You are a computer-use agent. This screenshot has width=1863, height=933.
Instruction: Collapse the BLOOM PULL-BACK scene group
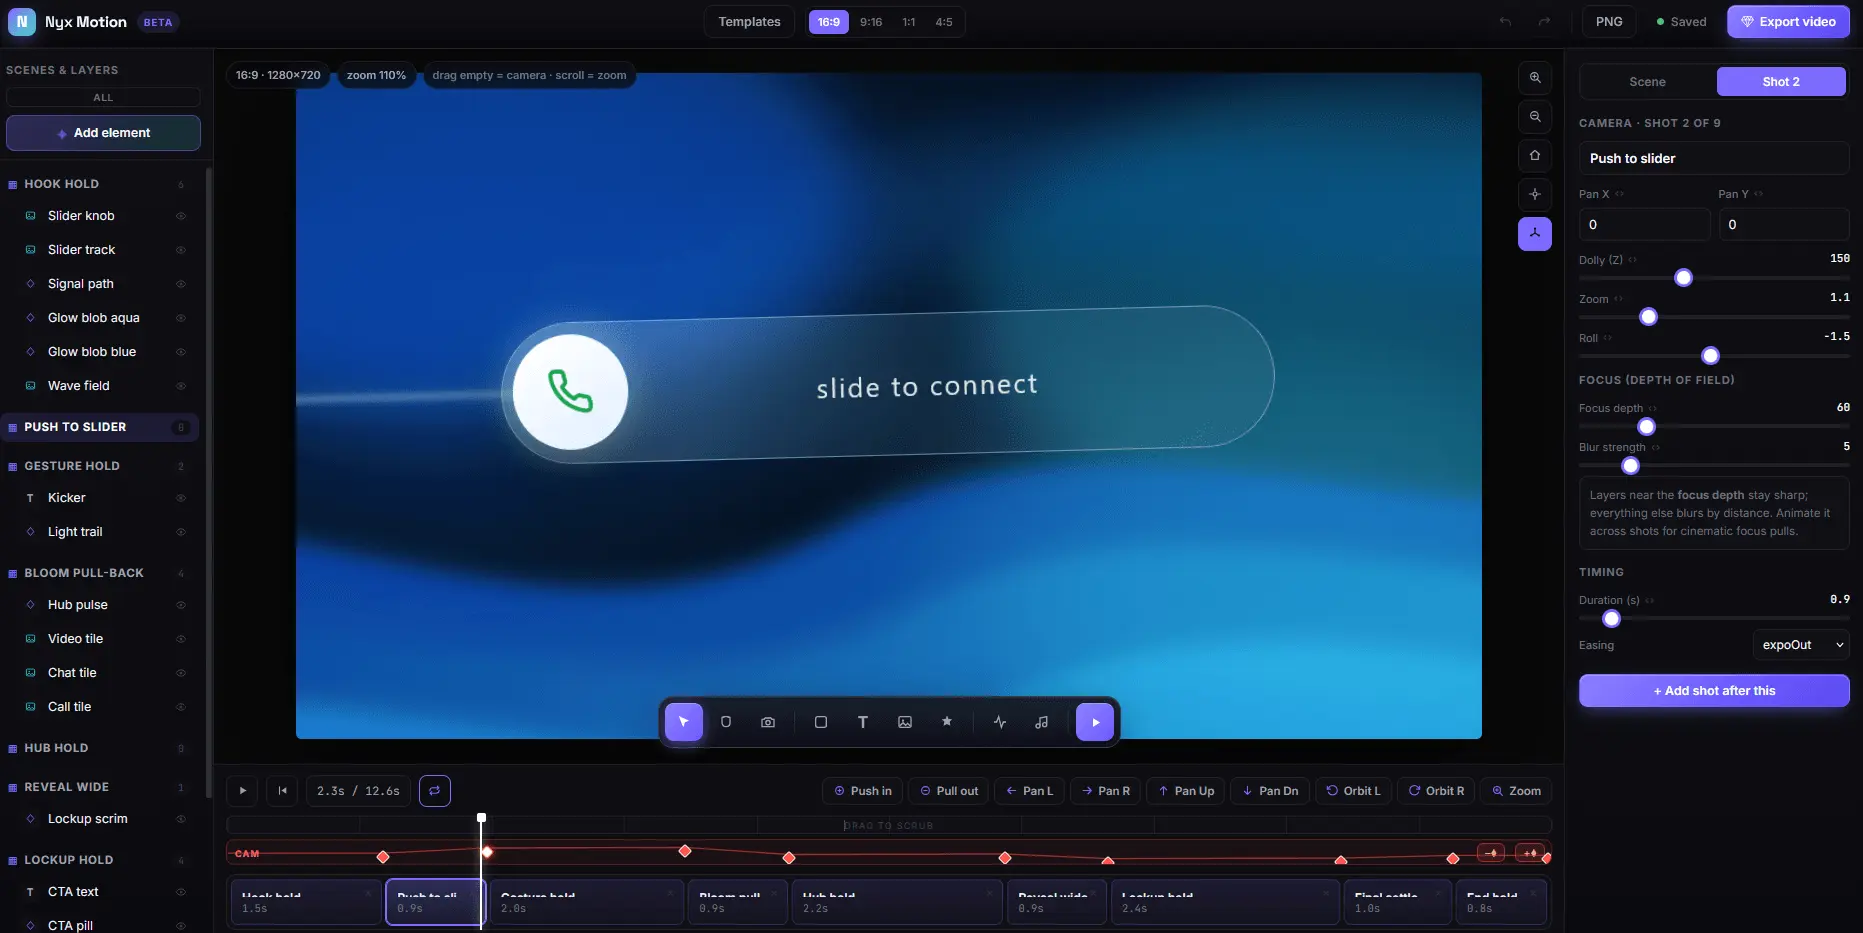pos(100,573)
